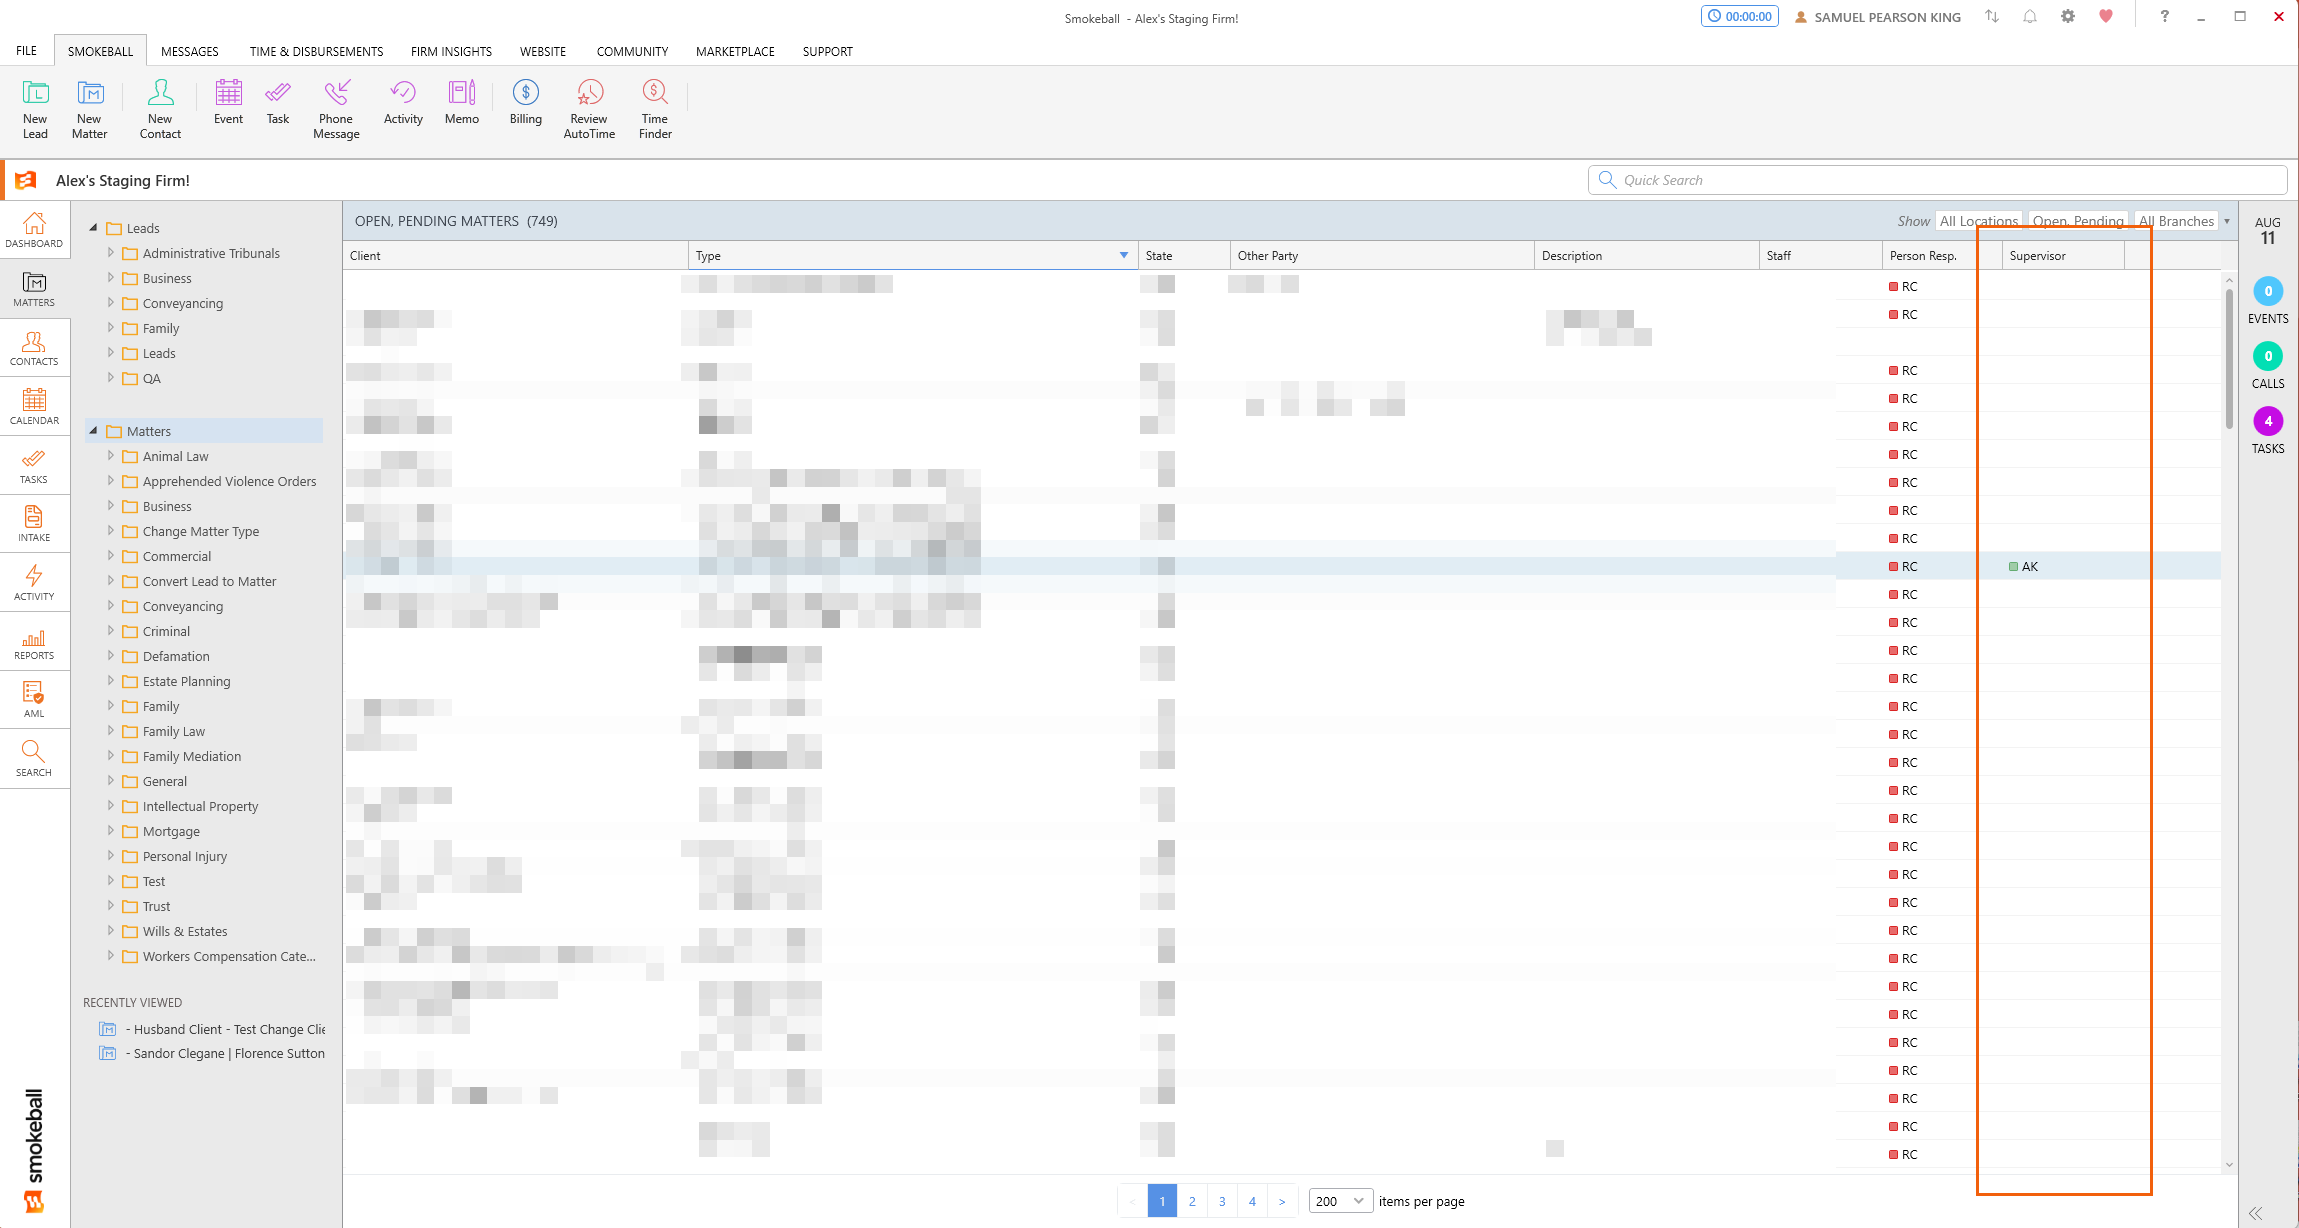Viewport: 2299px width, 1228px height.
Task: Open notifications bell
Action: tap(2030, 17)
